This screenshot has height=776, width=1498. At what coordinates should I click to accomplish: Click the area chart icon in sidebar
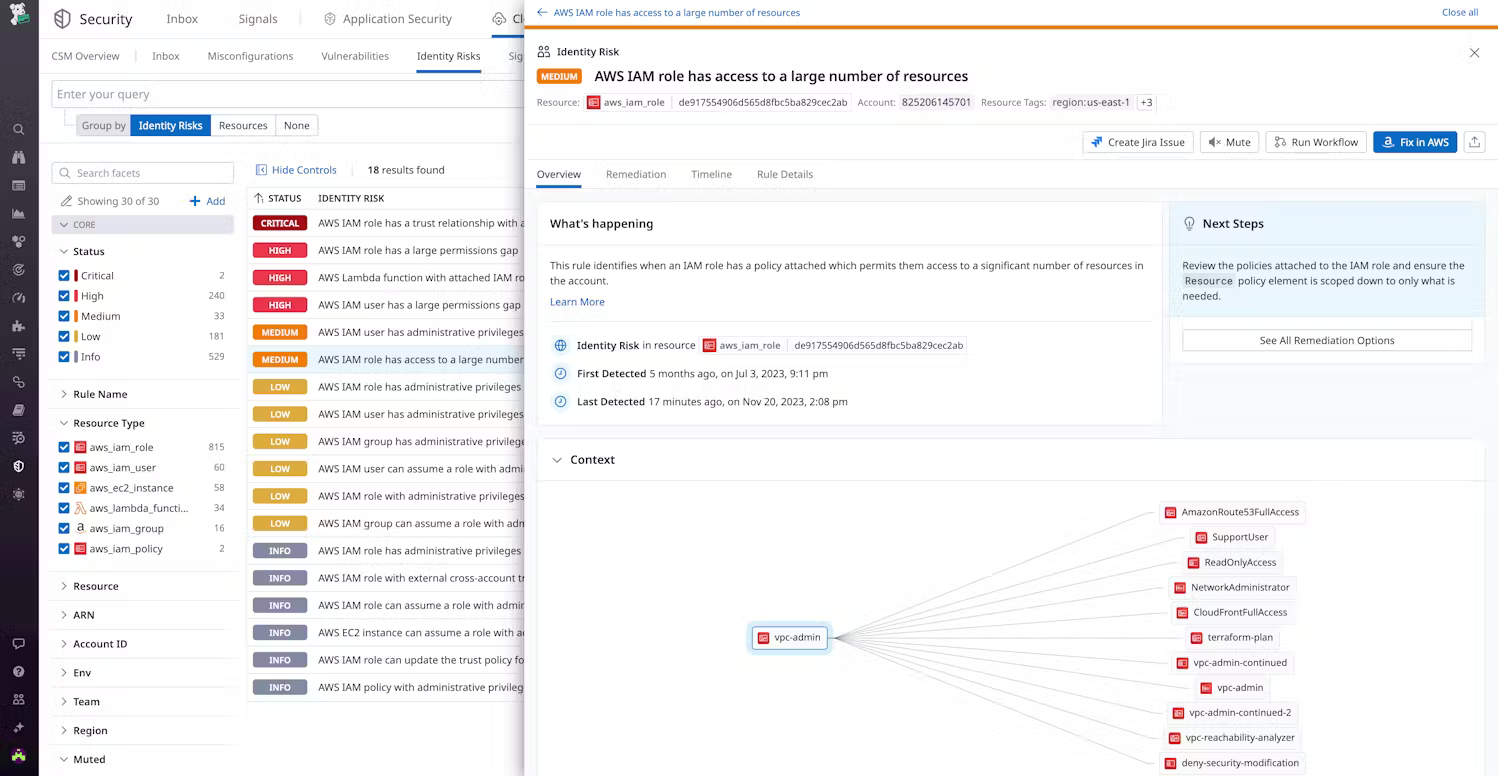pos(18,213)
